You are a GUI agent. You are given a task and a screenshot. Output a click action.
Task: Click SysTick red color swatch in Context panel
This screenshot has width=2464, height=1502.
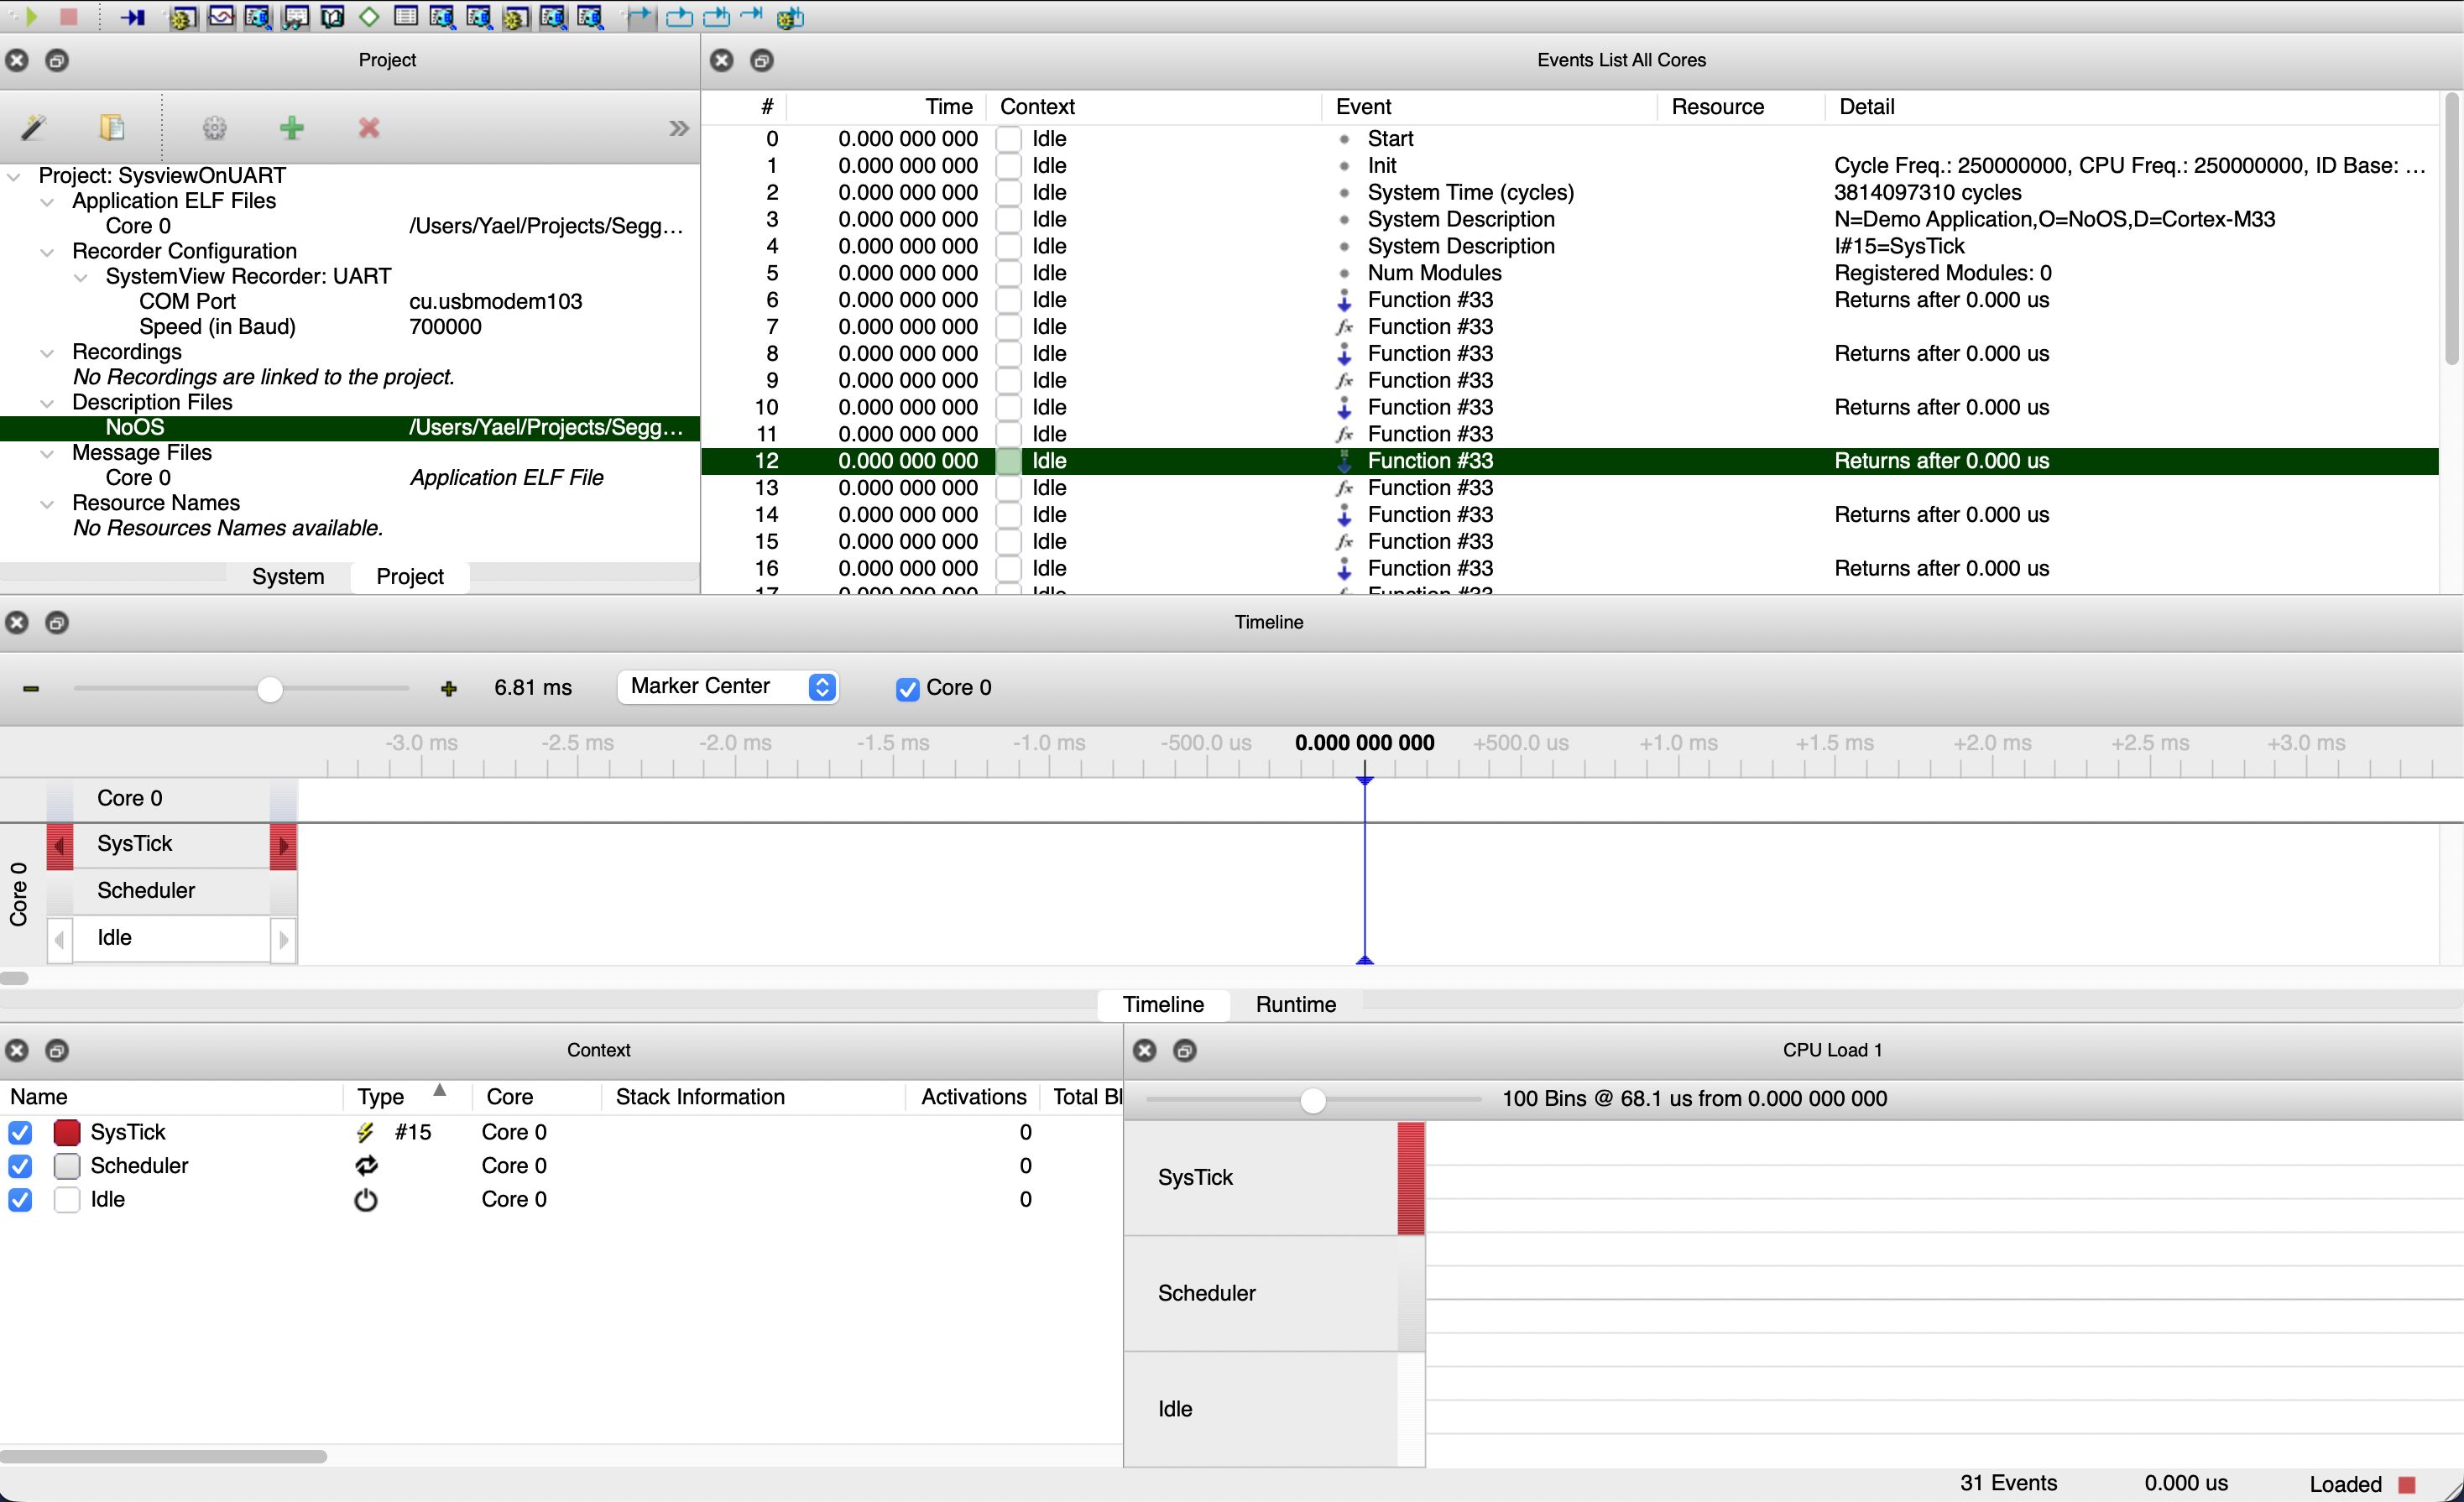click(67, 1132)
